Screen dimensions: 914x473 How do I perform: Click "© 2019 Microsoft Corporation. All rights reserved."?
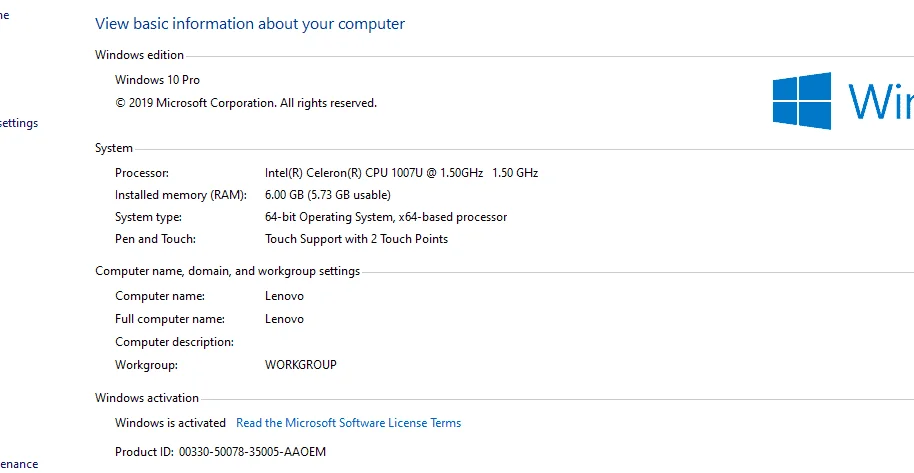click(x=246, y=103)
